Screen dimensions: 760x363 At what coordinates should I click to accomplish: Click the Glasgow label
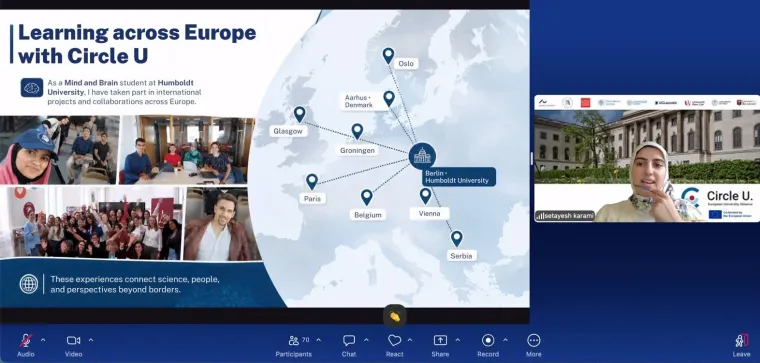coord(288,131)
